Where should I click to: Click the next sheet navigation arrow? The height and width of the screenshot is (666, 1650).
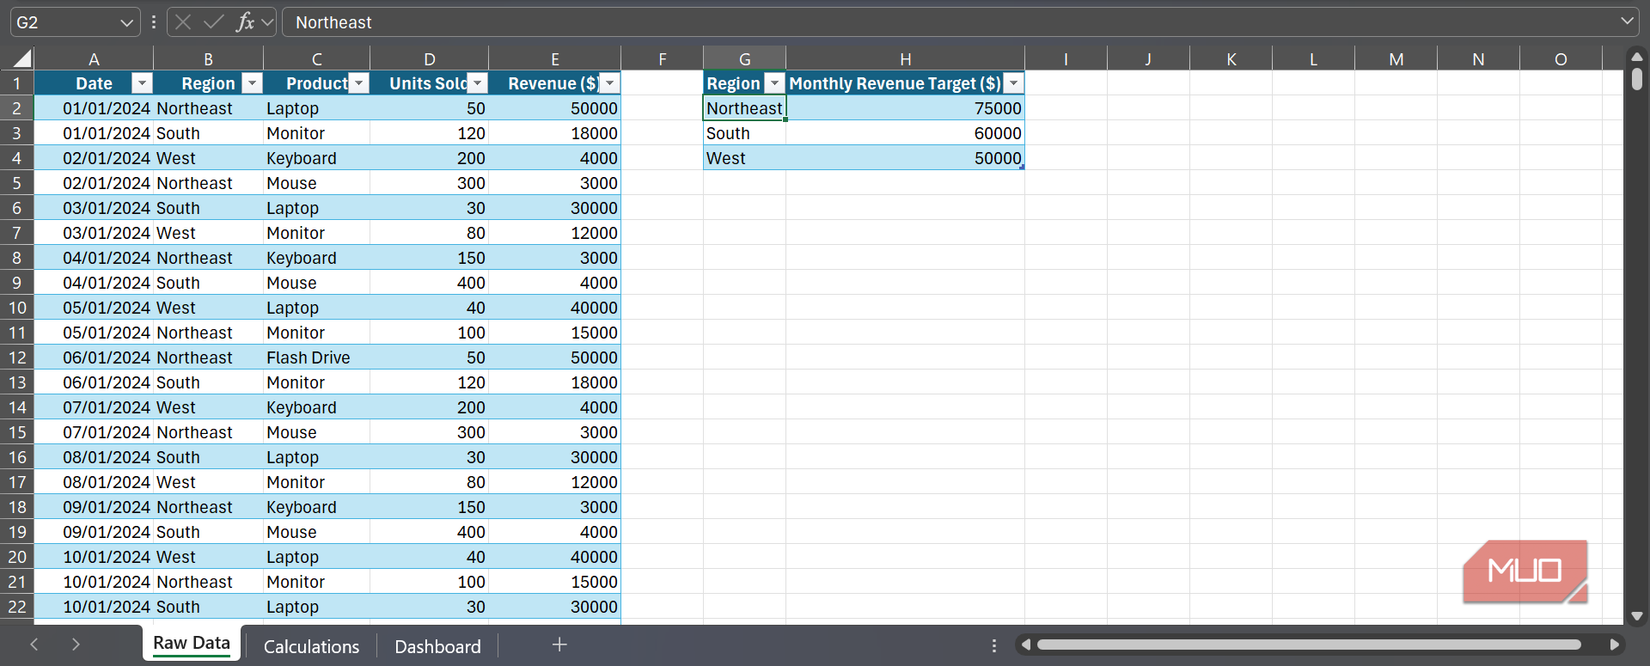pos(76,645)
